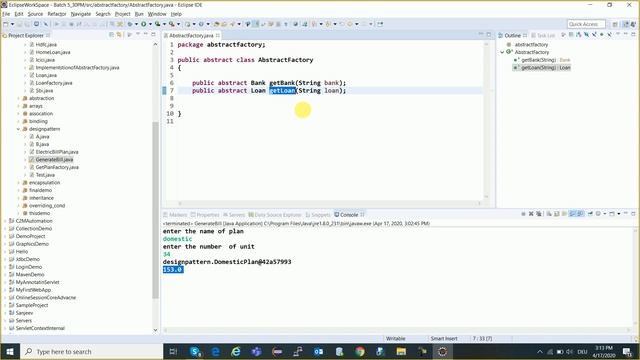Click Remove Launch X icon in Console
The height and width of the screenshot is (360, 640).
point(531,213)
